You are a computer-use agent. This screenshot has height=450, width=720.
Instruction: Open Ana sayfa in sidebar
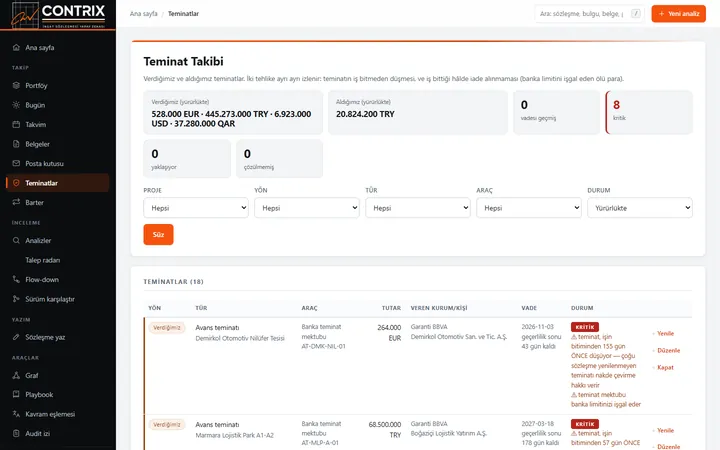click(x=58, y=47)
